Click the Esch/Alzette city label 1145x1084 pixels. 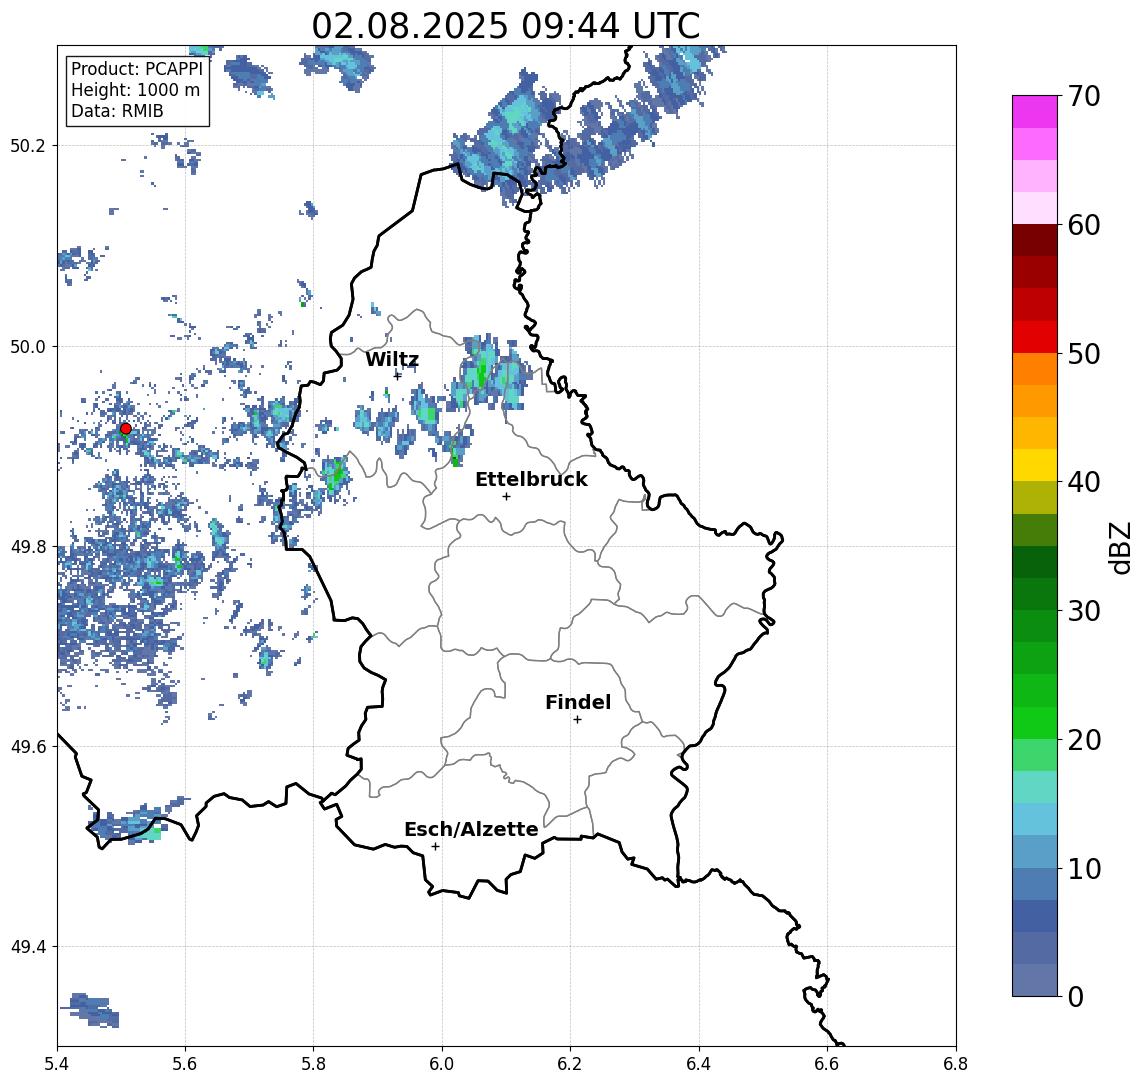[471, 829]
